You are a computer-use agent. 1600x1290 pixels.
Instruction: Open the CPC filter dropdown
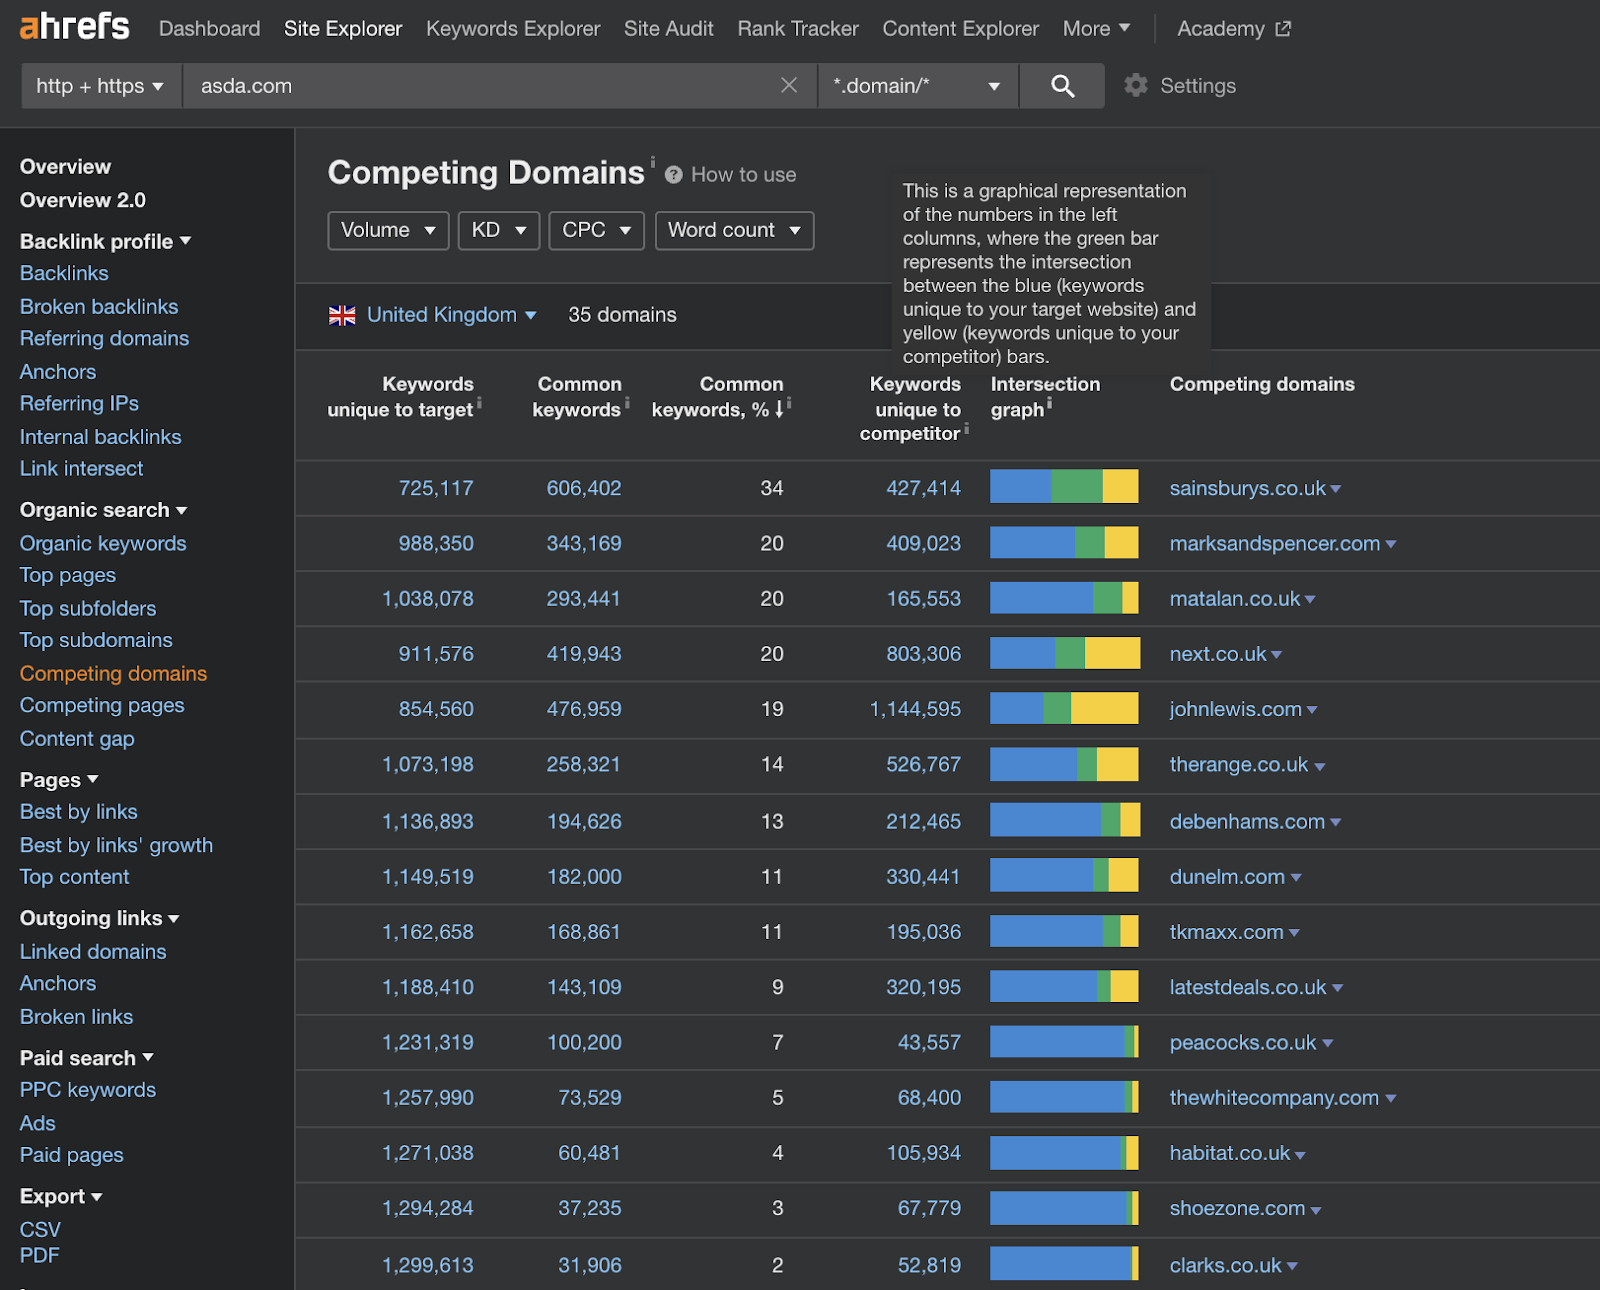(x=596, y=230)
